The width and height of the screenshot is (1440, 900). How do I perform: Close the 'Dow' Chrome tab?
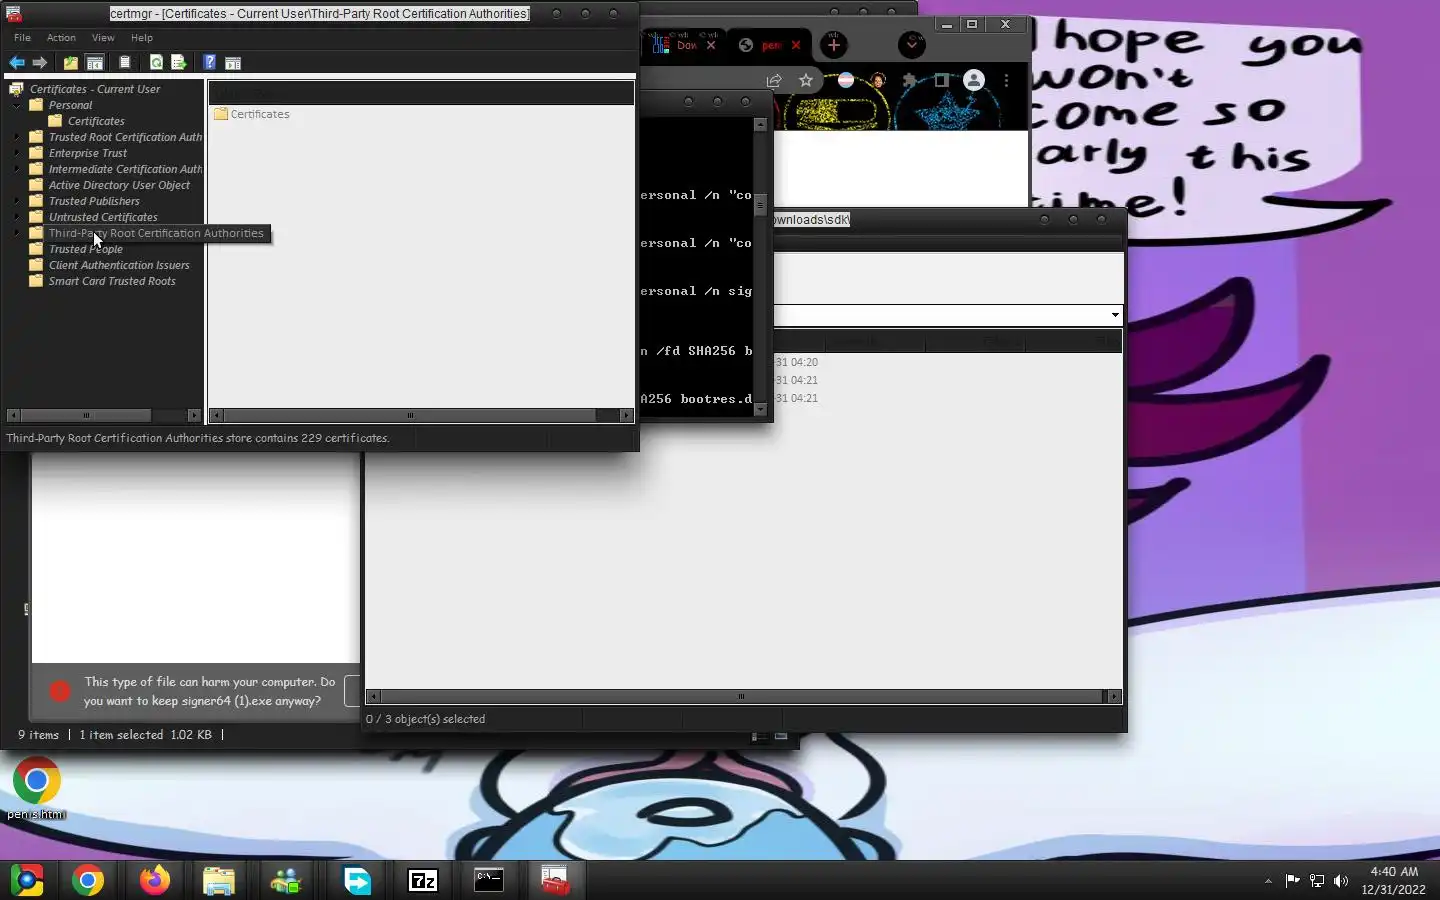click(x=711, y=45)
